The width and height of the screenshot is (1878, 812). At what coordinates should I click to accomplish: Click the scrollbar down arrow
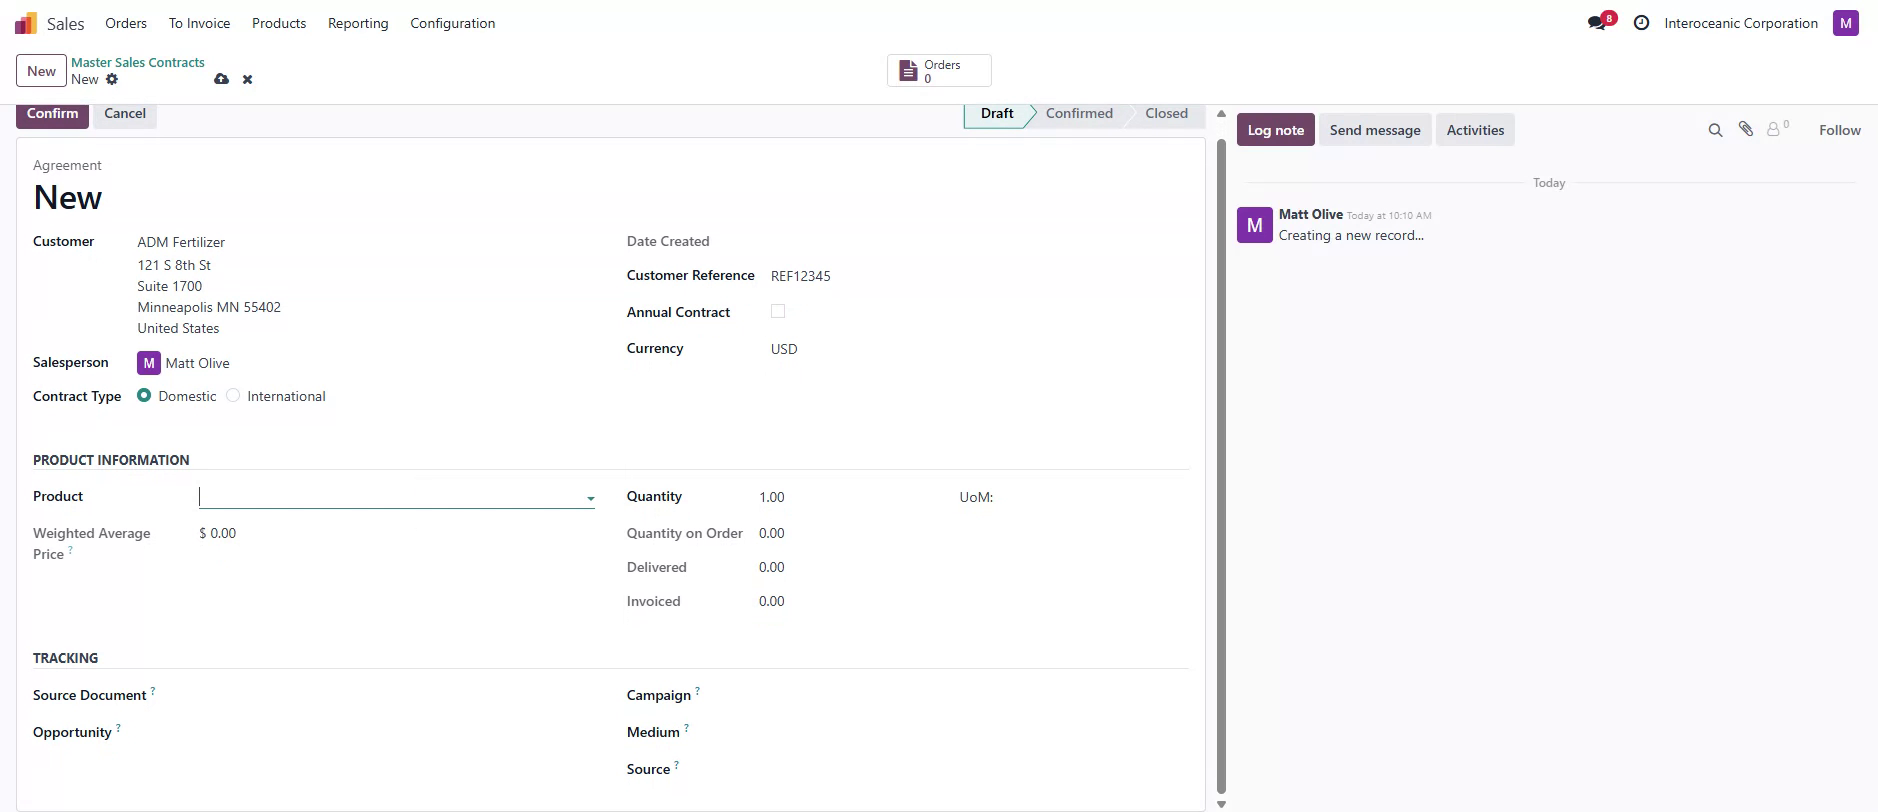coord(1221,804)
